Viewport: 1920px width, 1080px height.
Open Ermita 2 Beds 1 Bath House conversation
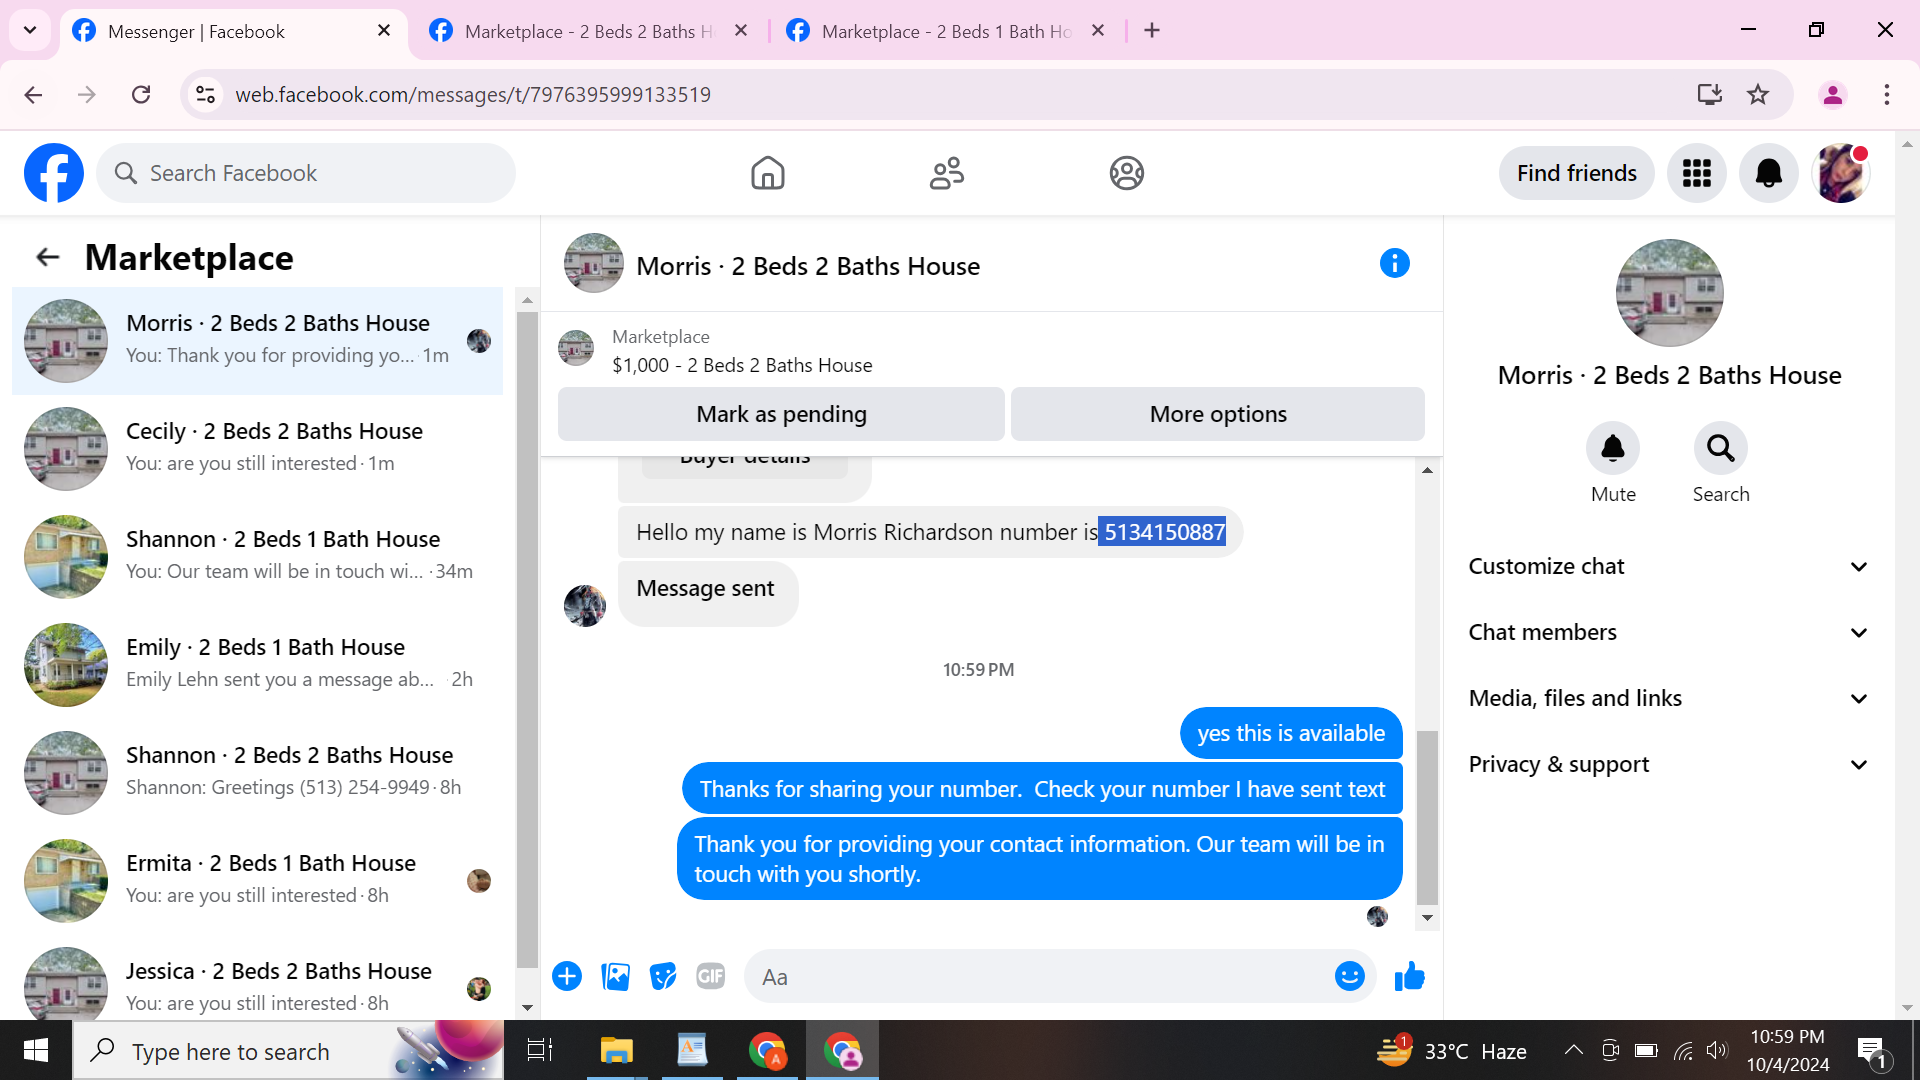(x=258, y=881)
